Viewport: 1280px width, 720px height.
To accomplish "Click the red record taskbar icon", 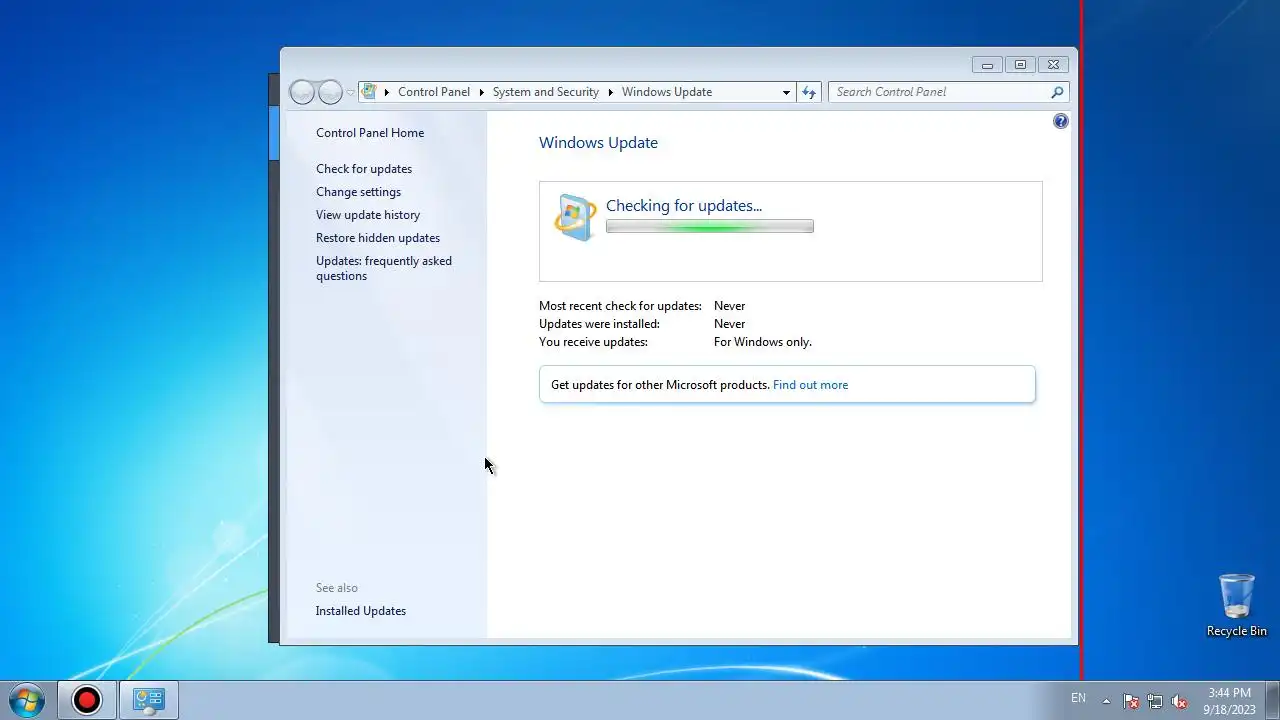I will coord(87,700).
